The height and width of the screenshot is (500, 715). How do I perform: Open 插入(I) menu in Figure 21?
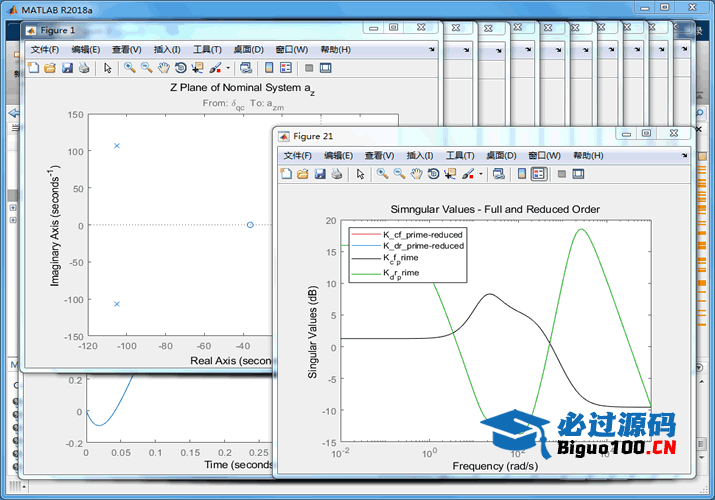click(x=420, y=155)
